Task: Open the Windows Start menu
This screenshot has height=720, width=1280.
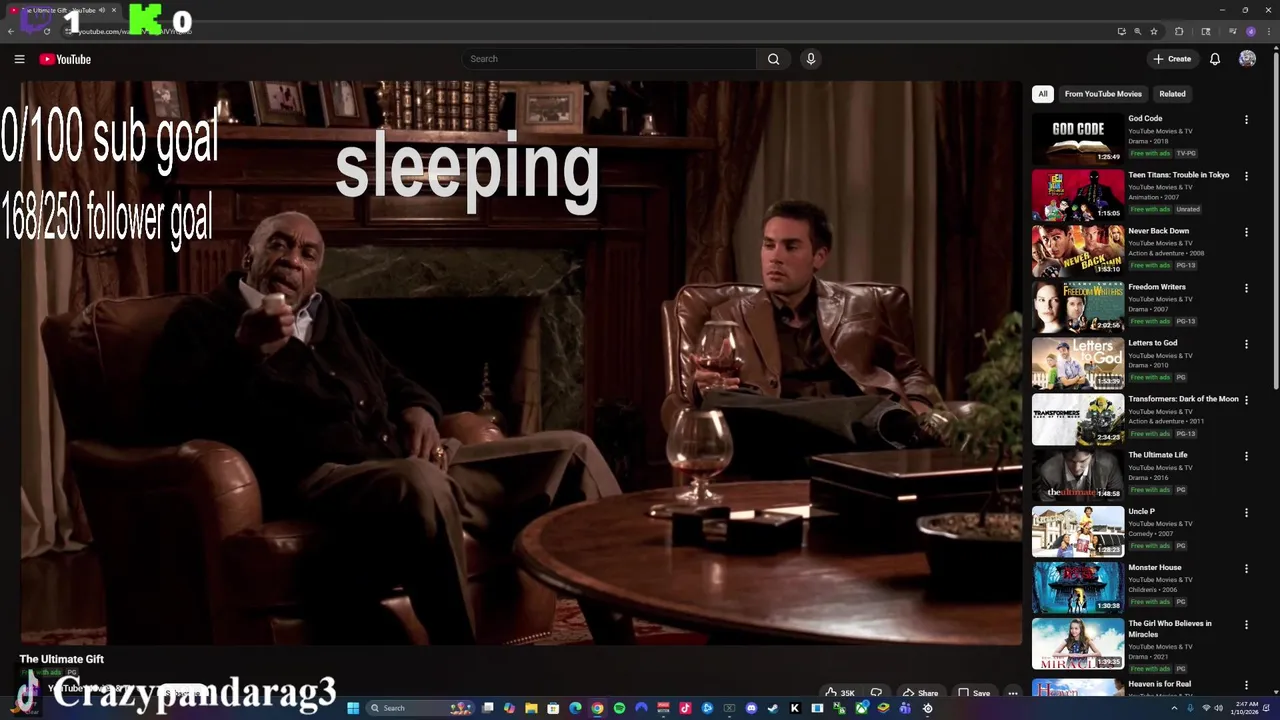Action: pyautogui.click(x=353, y=708)
